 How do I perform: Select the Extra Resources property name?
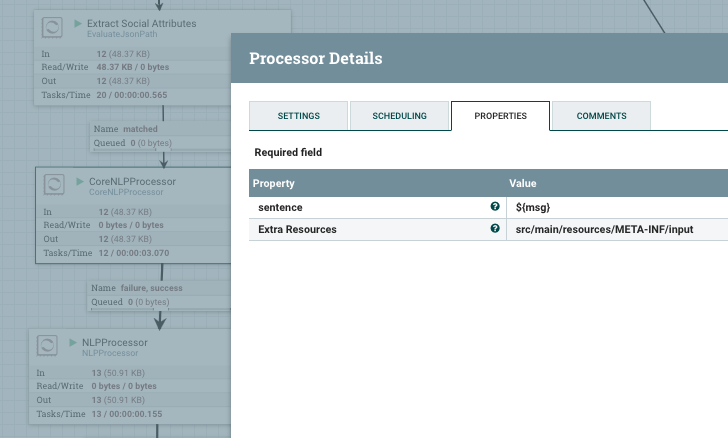click(x=295, y=229)
